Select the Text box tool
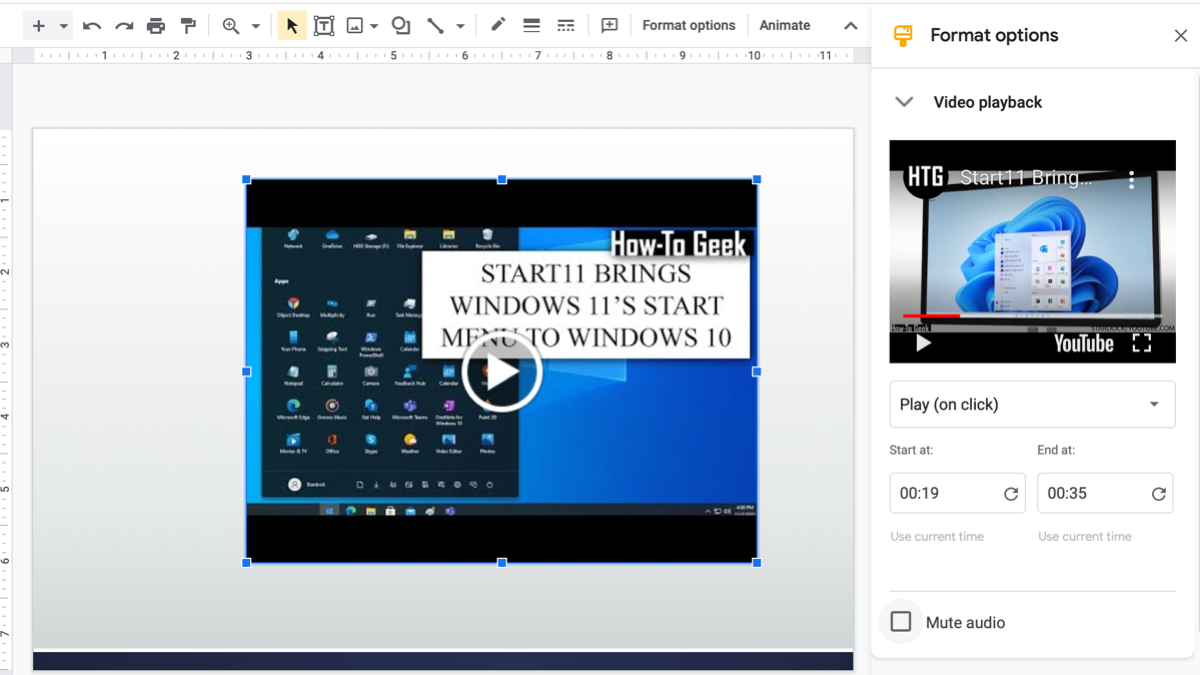The height and width of the screenshot is (675, 1200). 324,25
